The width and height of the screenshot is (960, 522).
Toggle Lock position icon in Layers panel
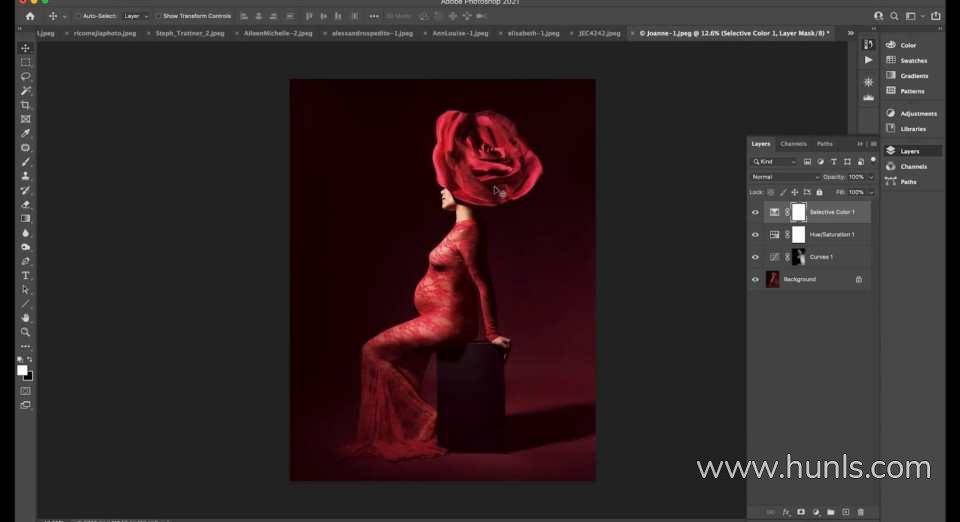click(795, 192)
